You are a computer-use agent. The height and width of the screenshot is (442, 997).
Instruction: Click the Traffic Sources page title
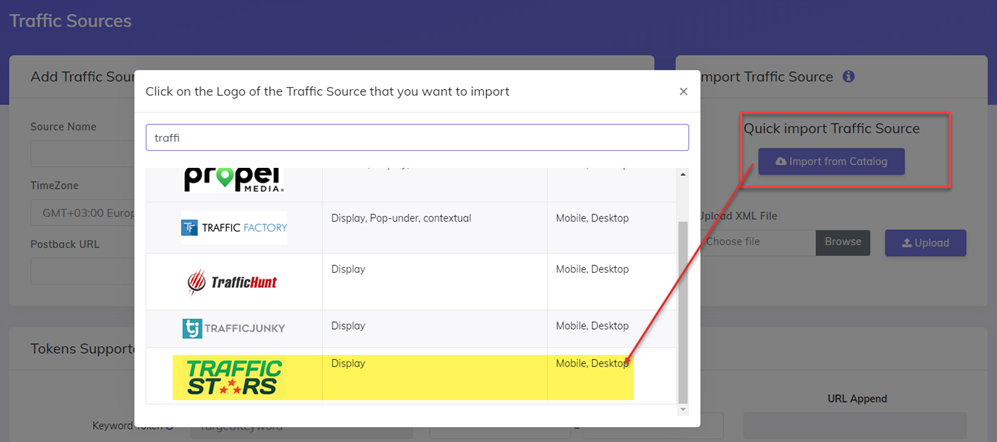pyautogui.click(x=71, y=20)
